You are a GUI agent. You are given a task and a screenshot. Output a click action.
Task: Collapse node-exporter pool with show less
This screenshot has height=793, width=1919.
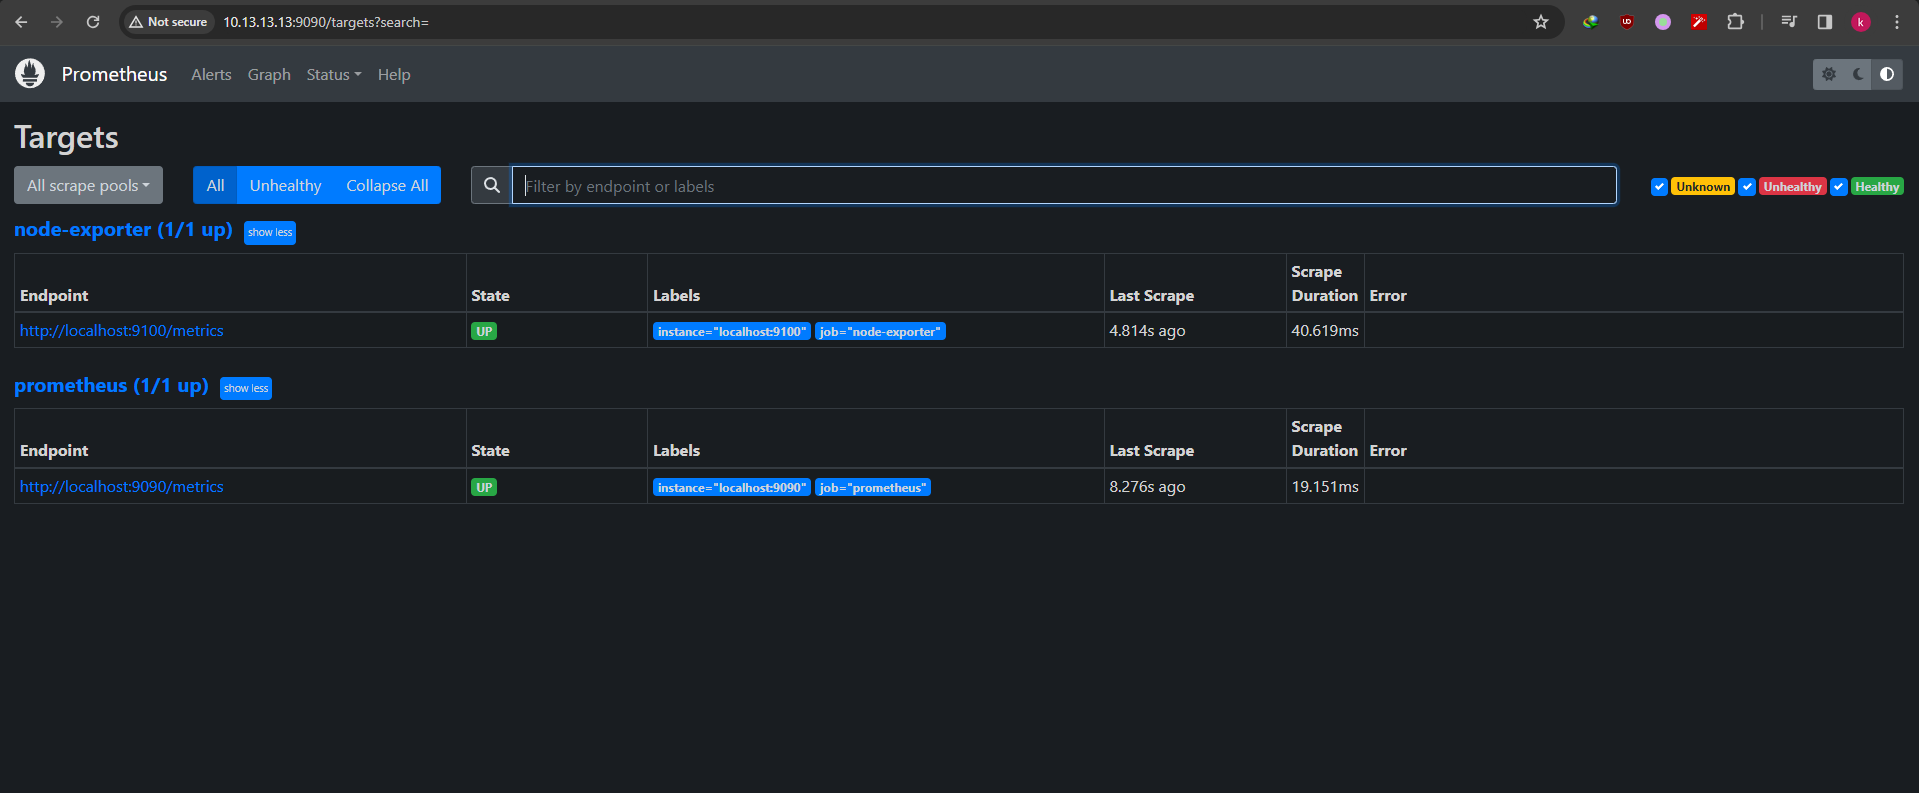point(270,232)
